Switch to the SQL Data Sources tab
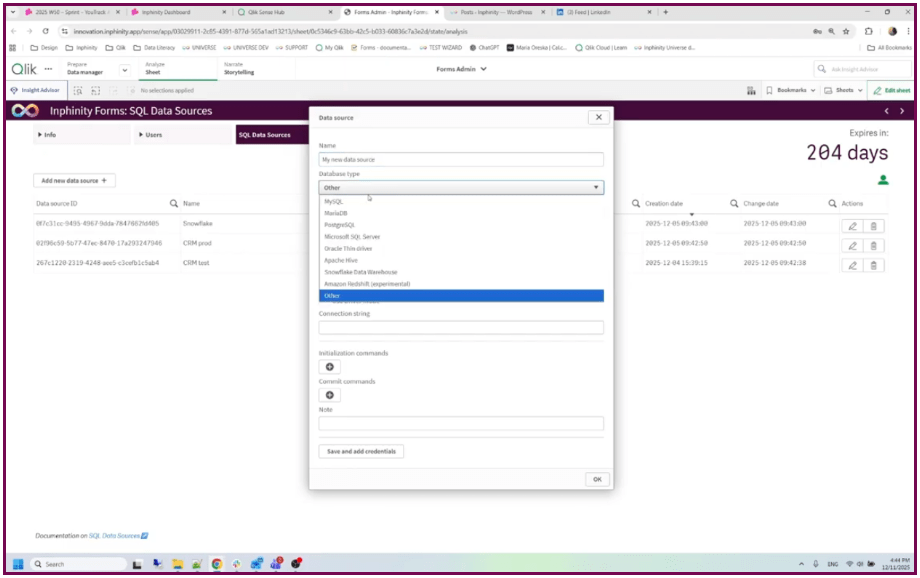The image size is (920, 578). coord(272,135)
